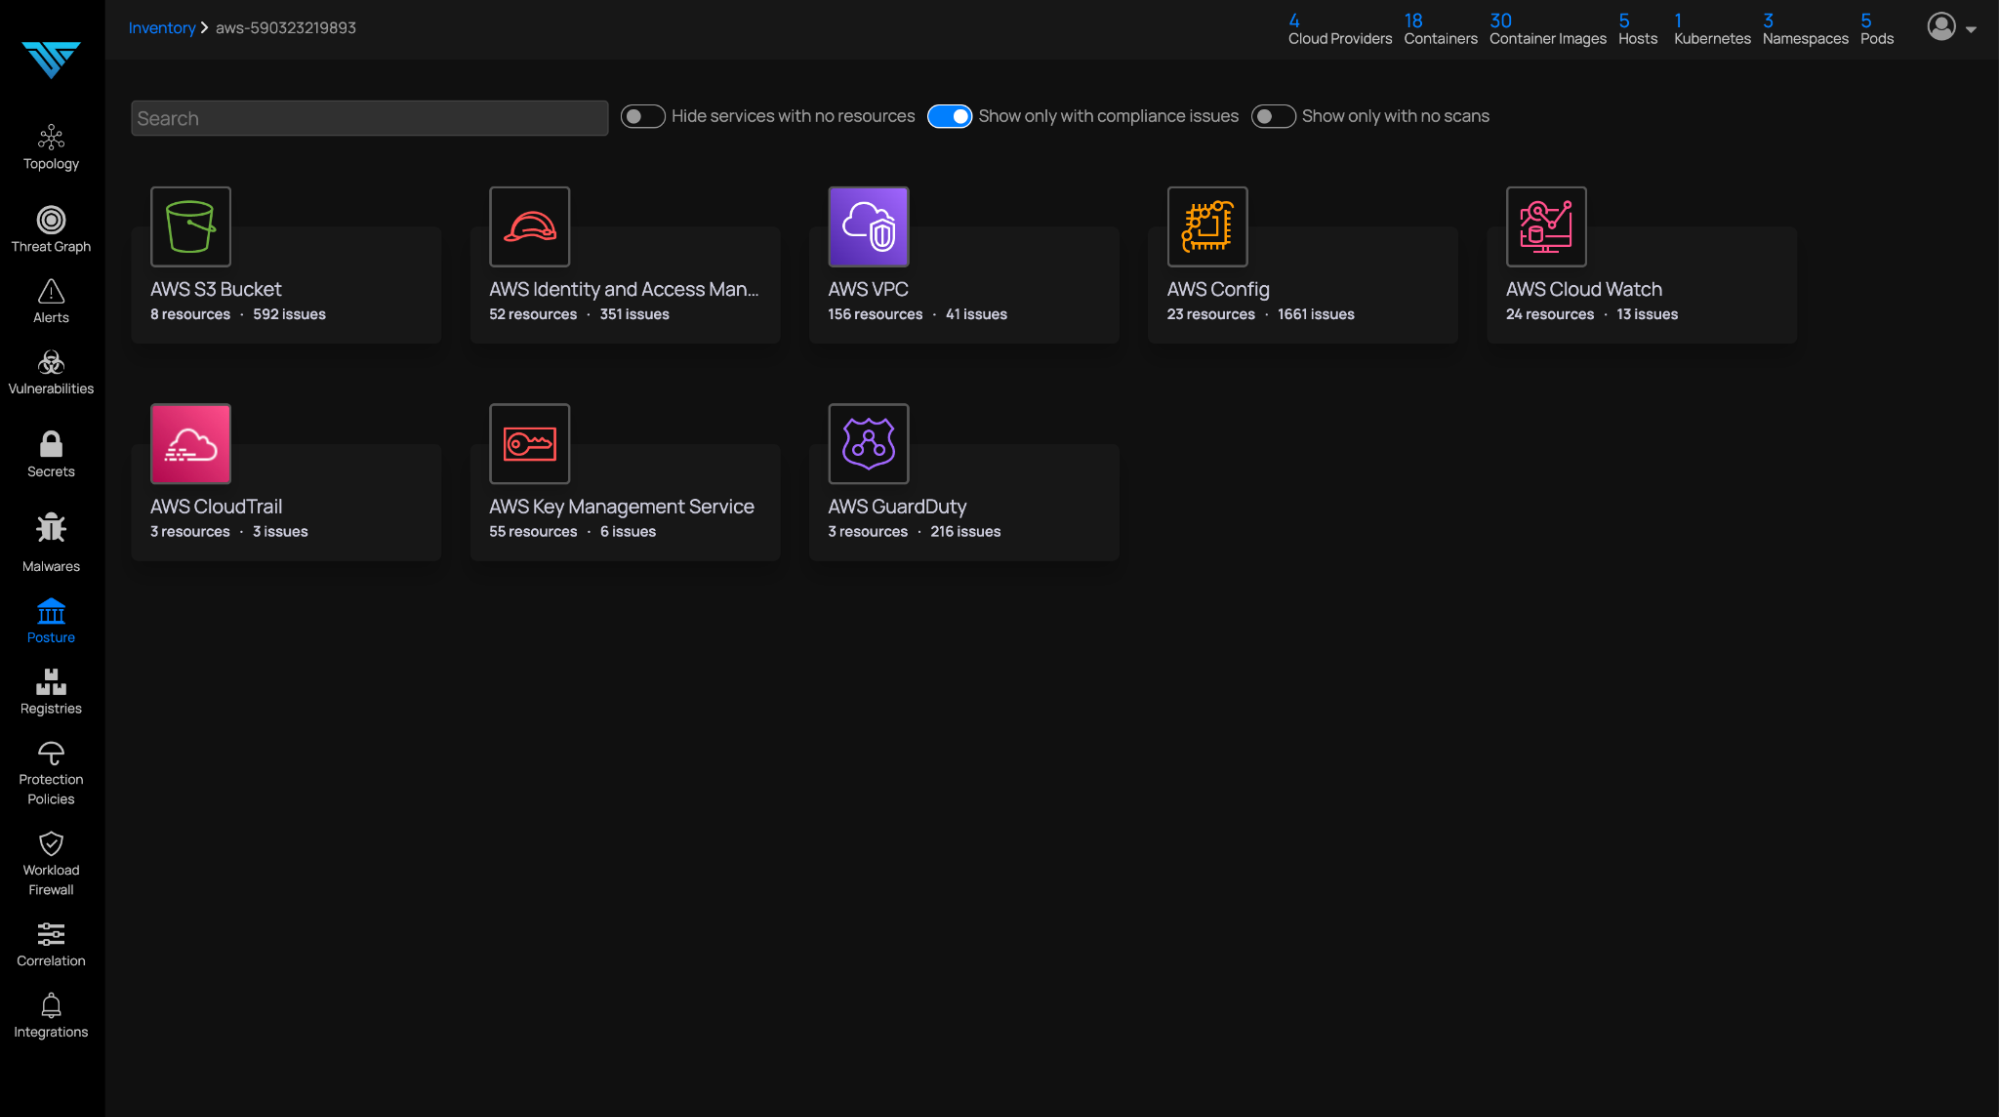Click the '24 resources' text
The image size is (1999, 1117).
pyautogui.click(x=1550, y=314)
